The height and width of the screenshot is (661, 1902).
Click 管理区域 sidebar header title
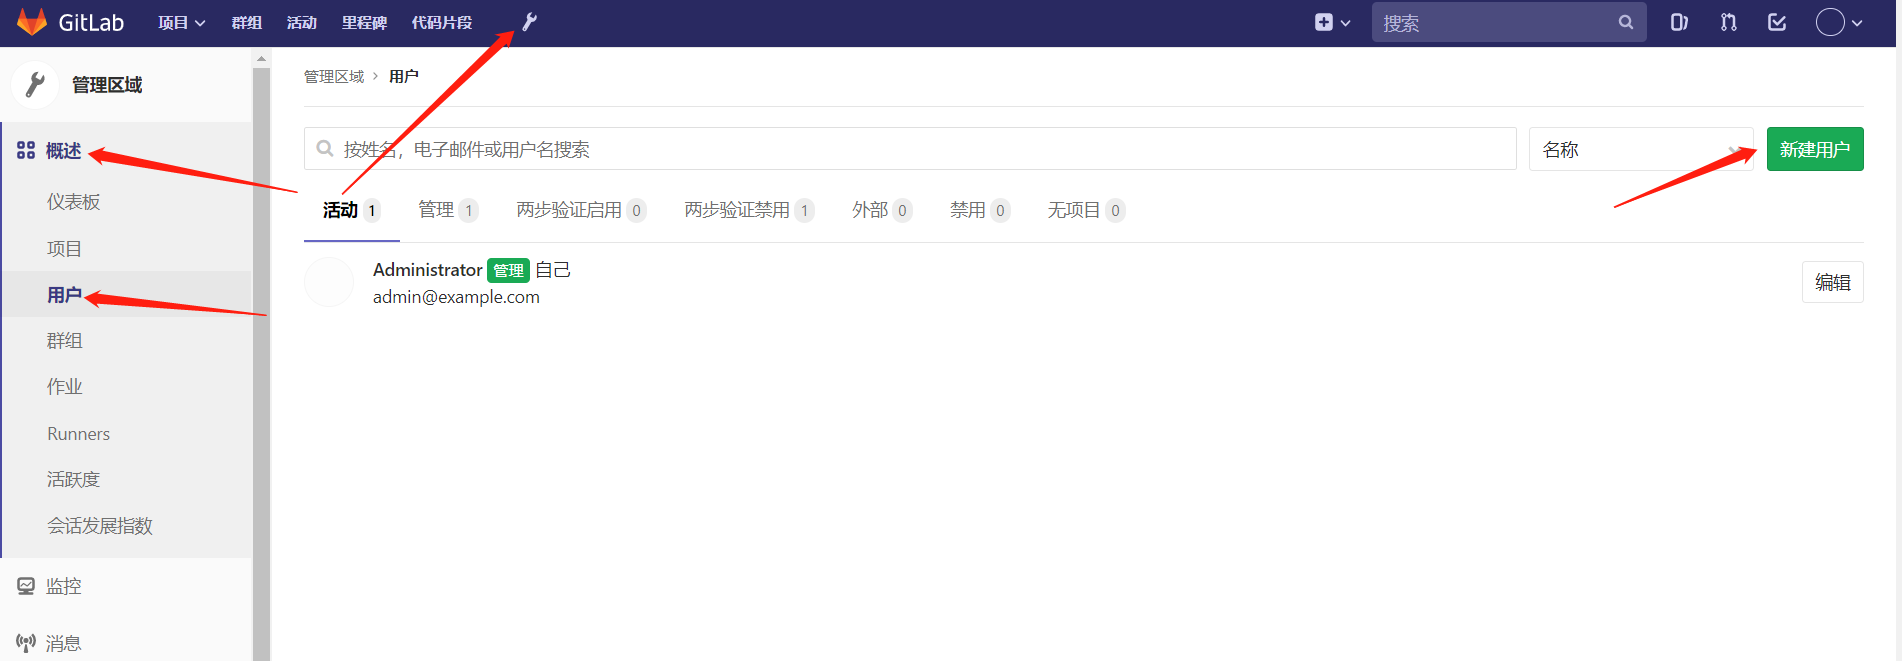107,85
